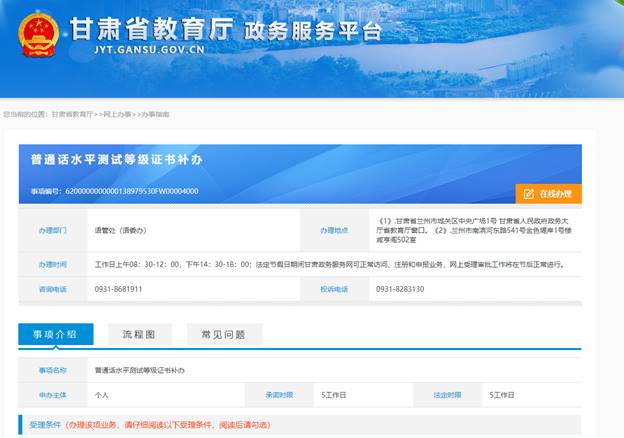Click the 投诉电话 number 0931-8283130
624x438 pixels.
400,289
